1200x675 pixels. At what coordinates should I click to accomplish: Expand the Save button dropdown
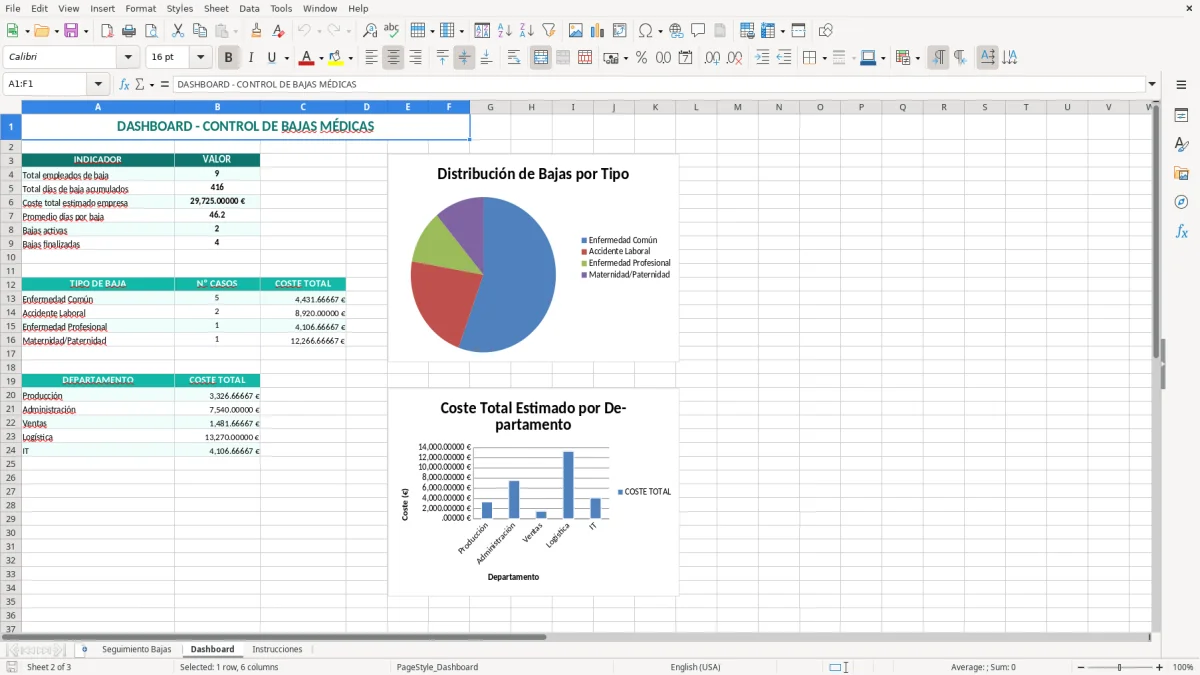[86, 31]
